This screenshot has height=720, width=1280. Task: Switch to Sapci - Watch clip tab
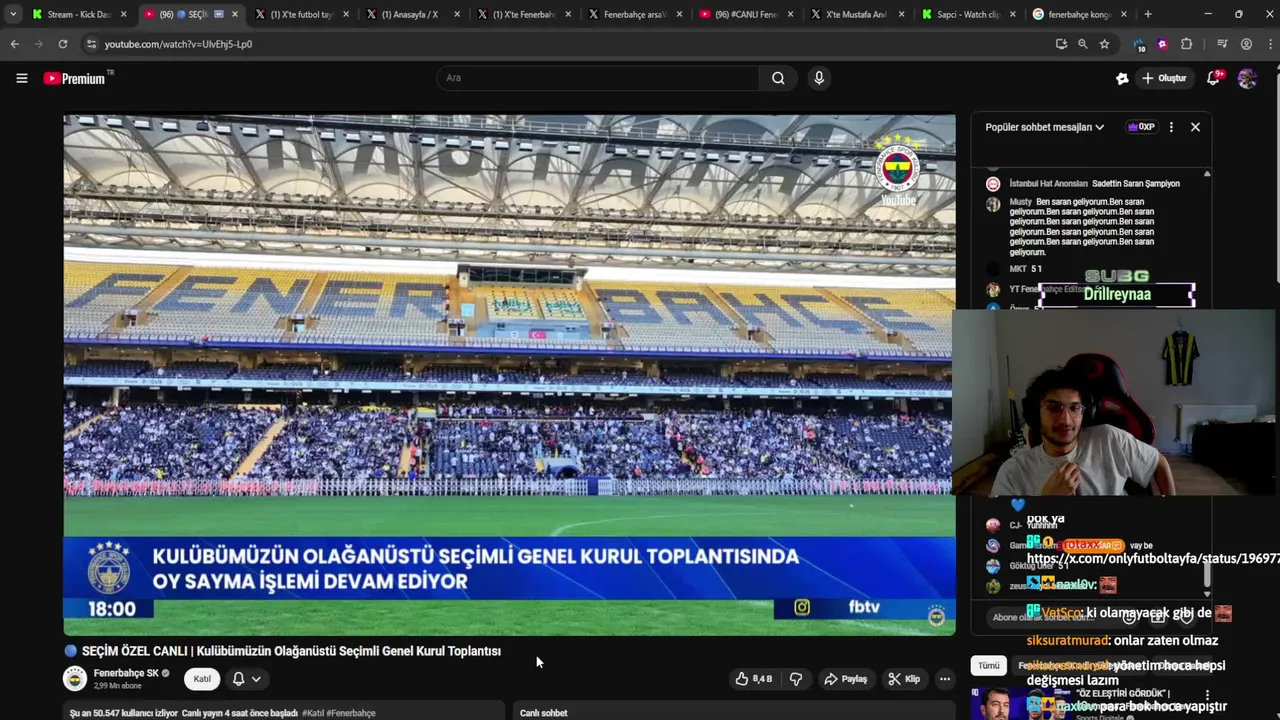[968, 15]
